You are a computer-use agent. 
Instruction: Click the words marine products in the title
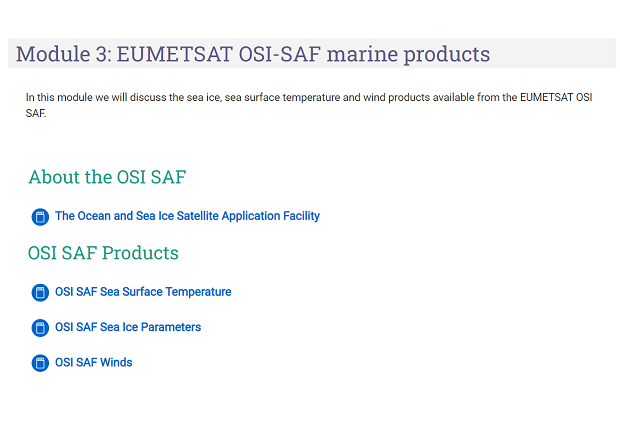408,55
